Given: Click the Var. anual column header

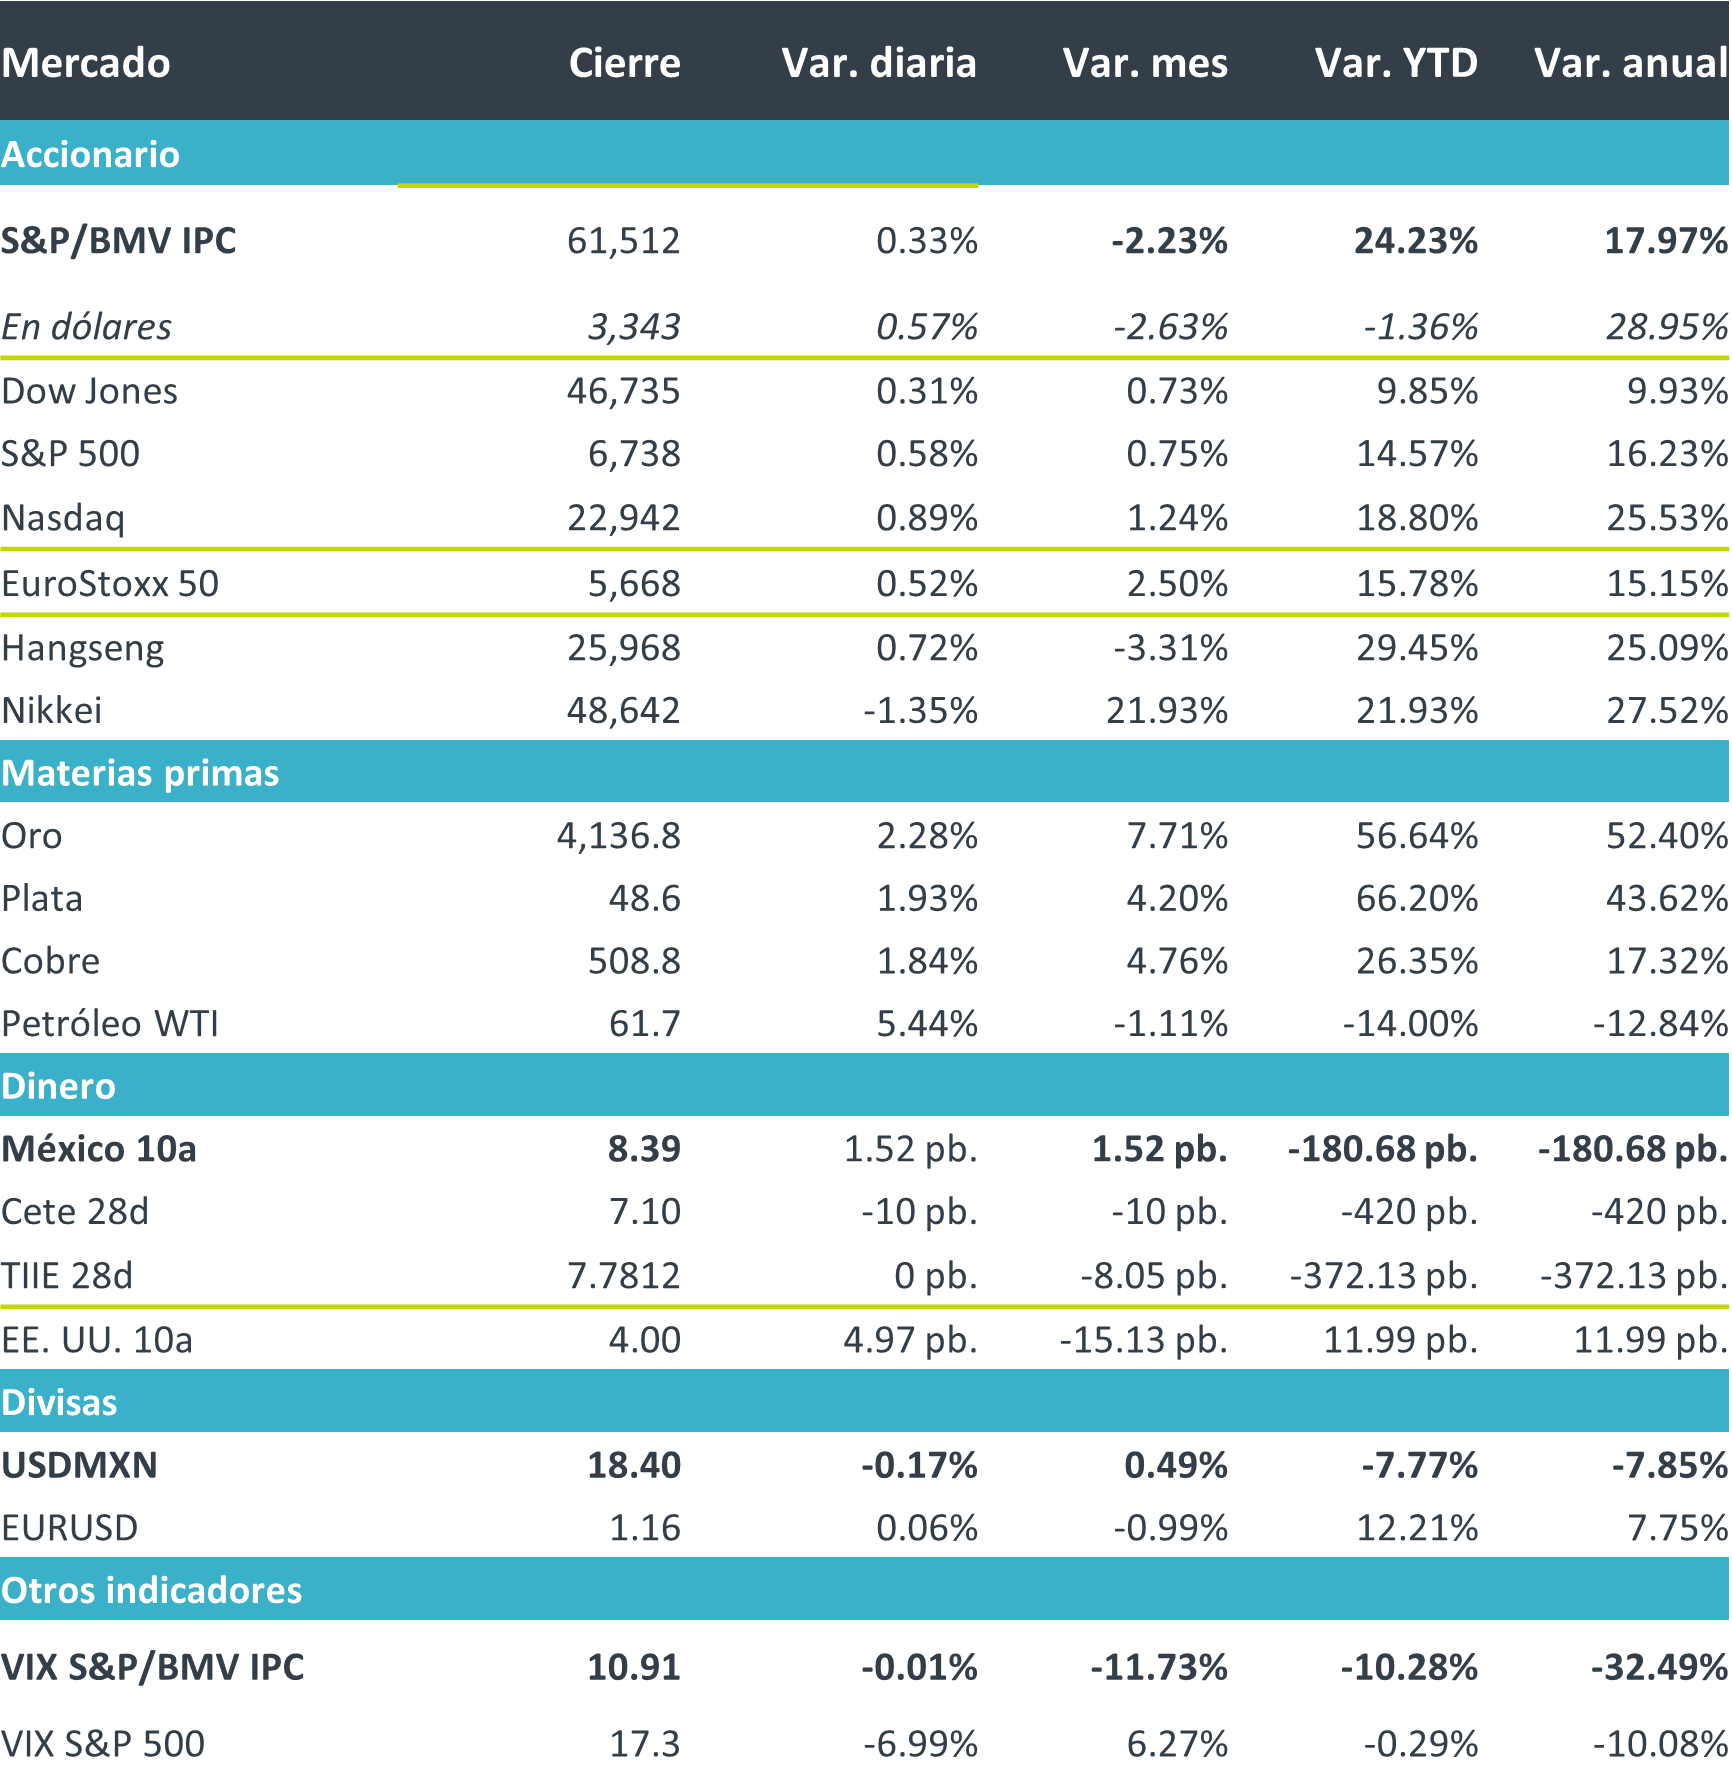Looking at the screenshot, I should pos(1630,63).
